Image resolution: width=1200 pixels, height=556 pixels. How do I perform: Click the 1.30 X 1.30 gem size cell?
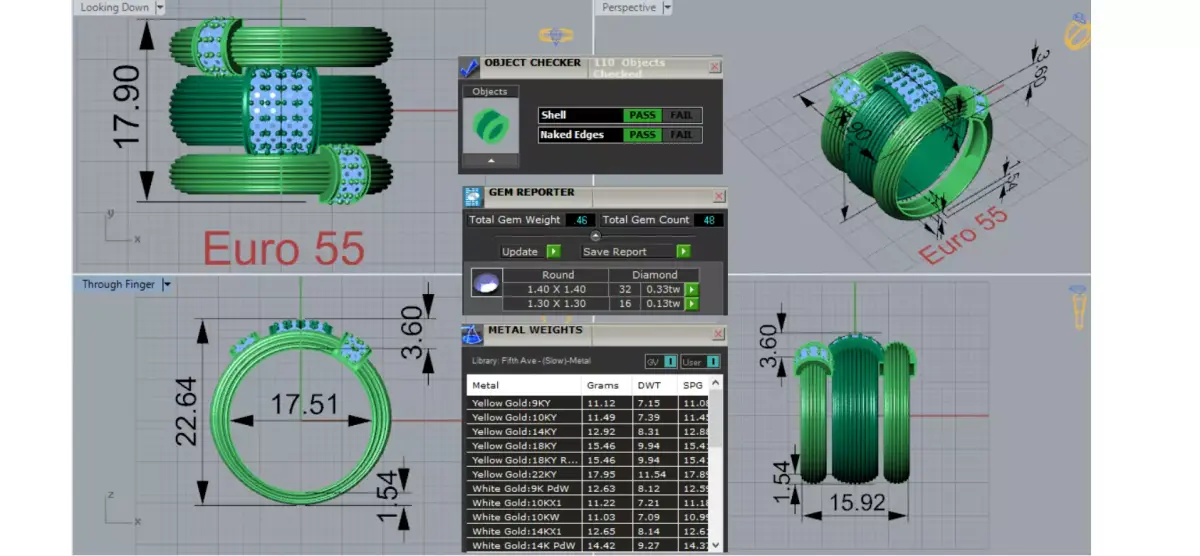[x=557, y=305]
